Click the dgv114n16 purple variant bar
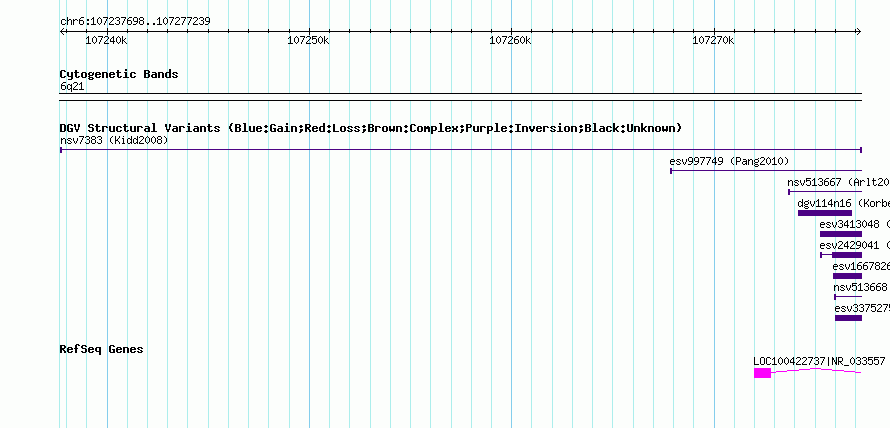890x428 pixels. click(825, 213)
